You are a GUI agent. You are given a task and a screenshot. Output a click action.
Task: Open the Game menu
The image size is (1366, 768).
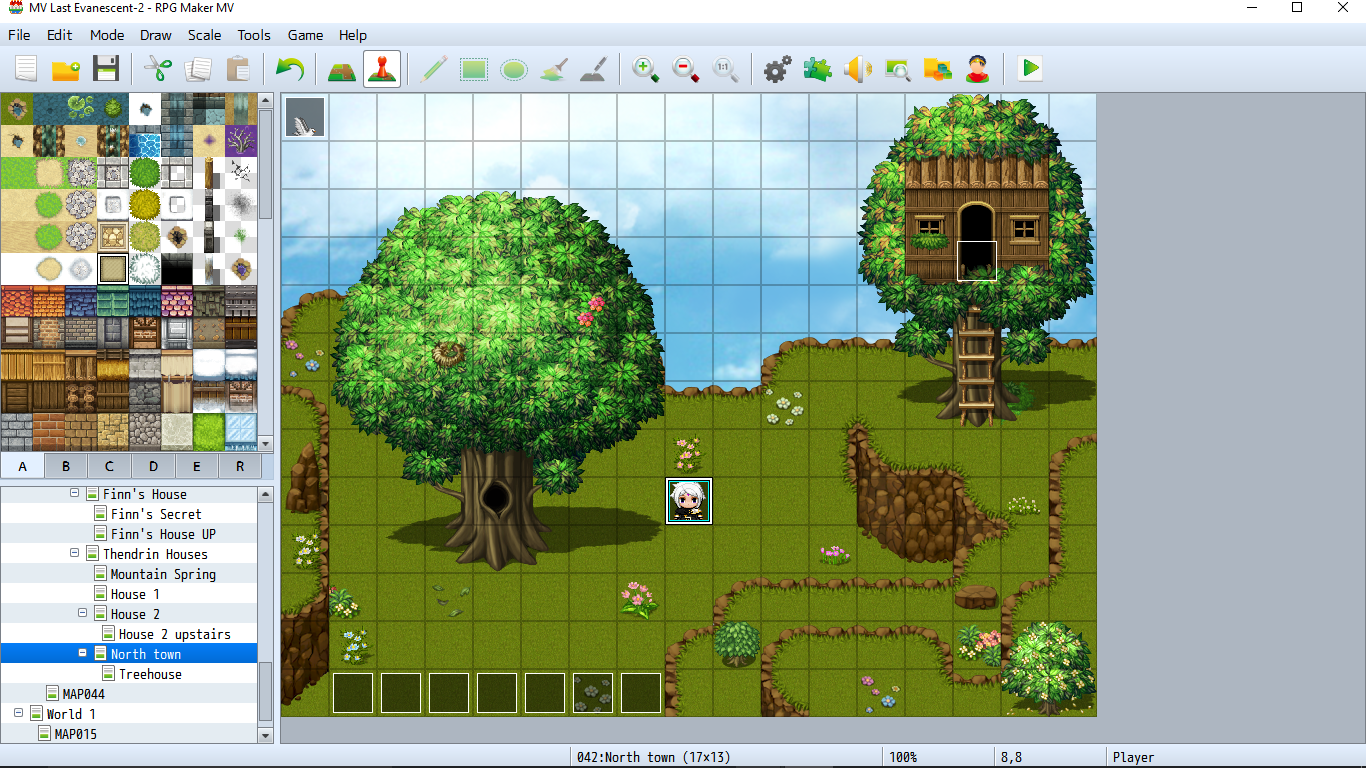[x=305, y=35]
